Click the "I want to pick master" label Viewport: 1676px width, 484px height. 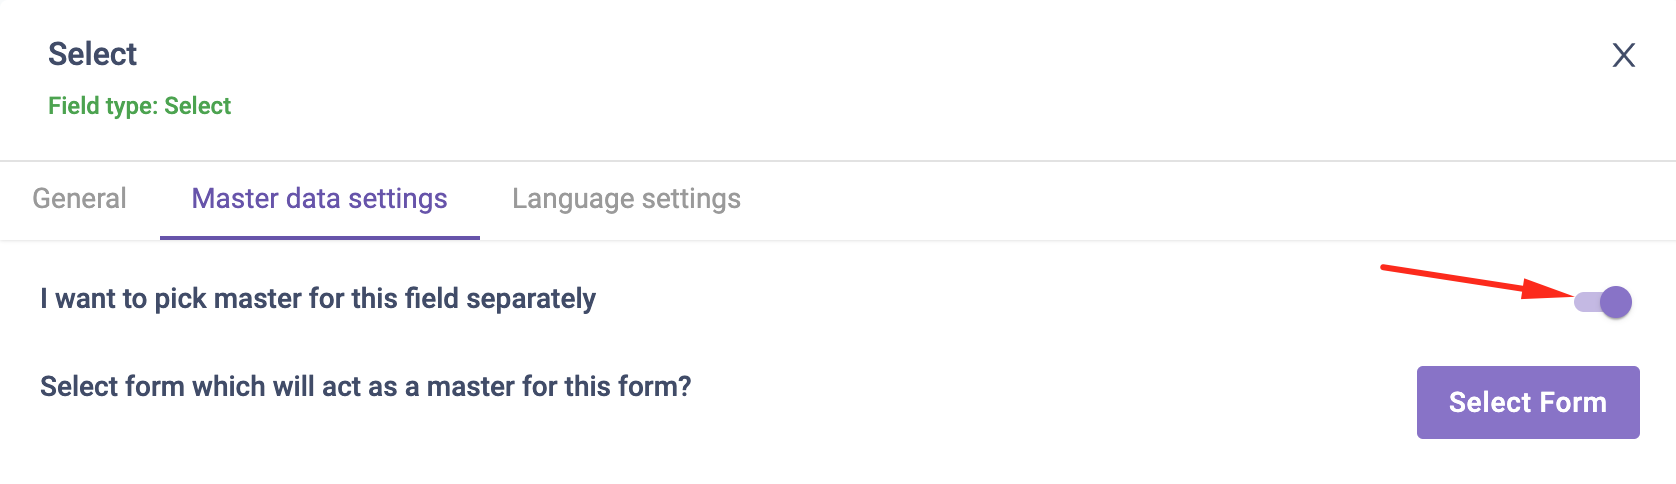click(317, 298)
